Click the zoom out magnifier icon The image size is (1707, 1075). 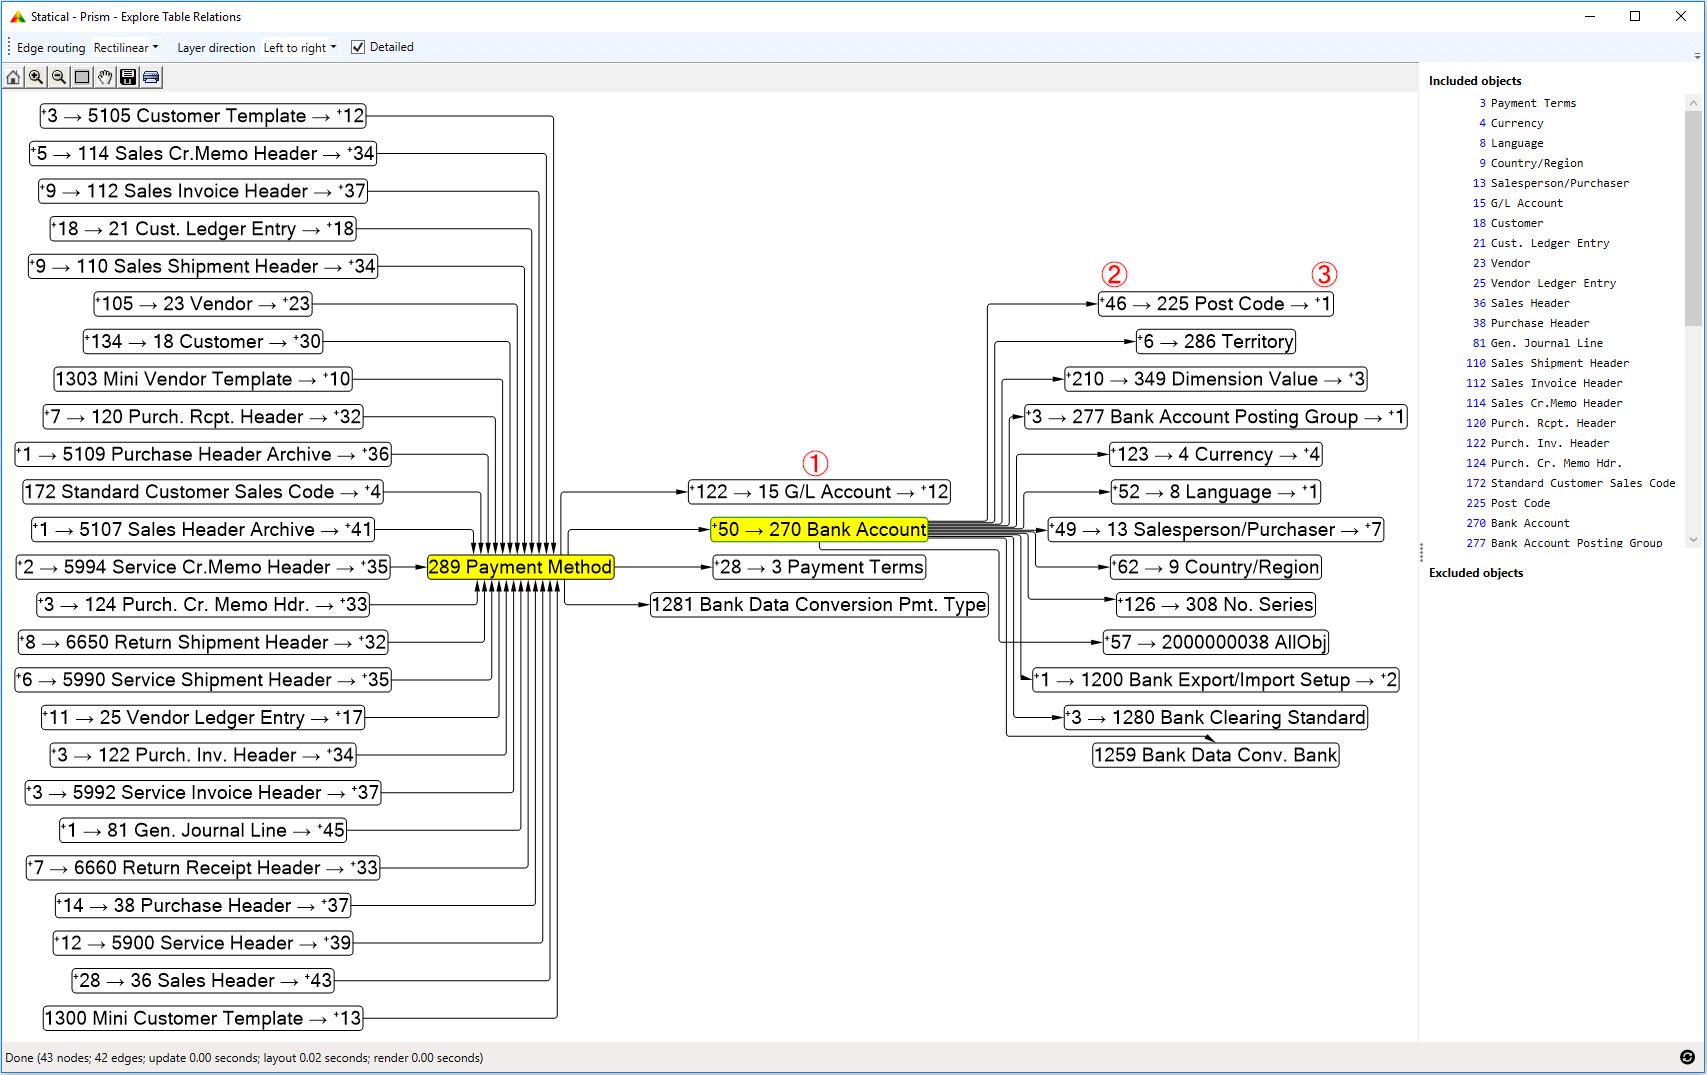[59, 77]
